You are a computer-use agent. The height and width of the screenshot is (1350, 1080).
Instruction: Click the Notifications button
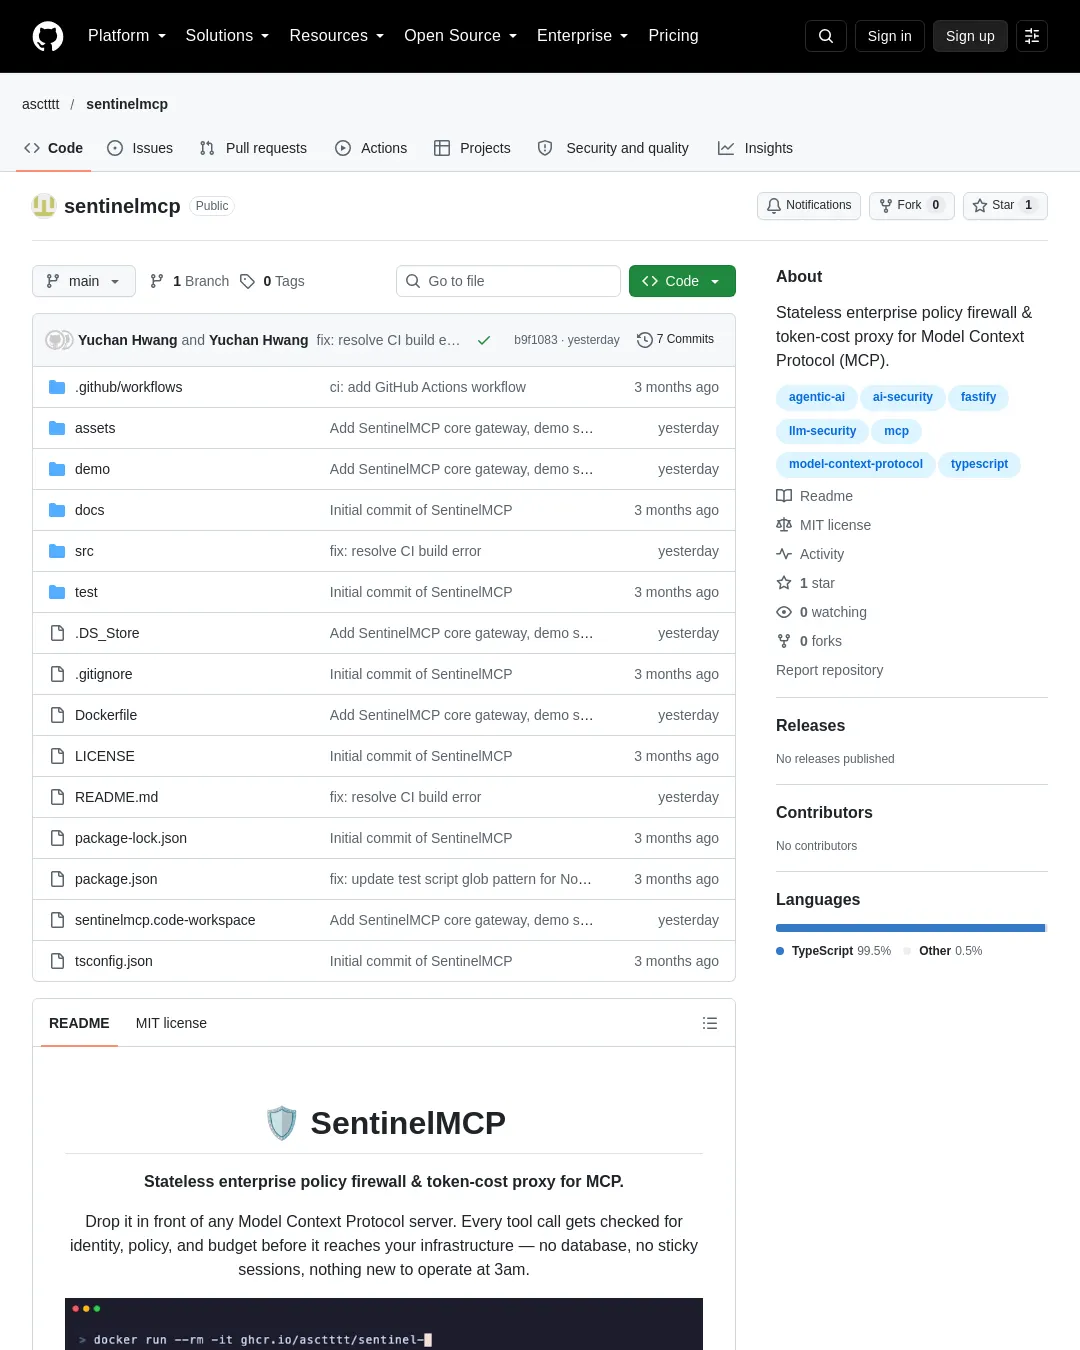point(809,205)
